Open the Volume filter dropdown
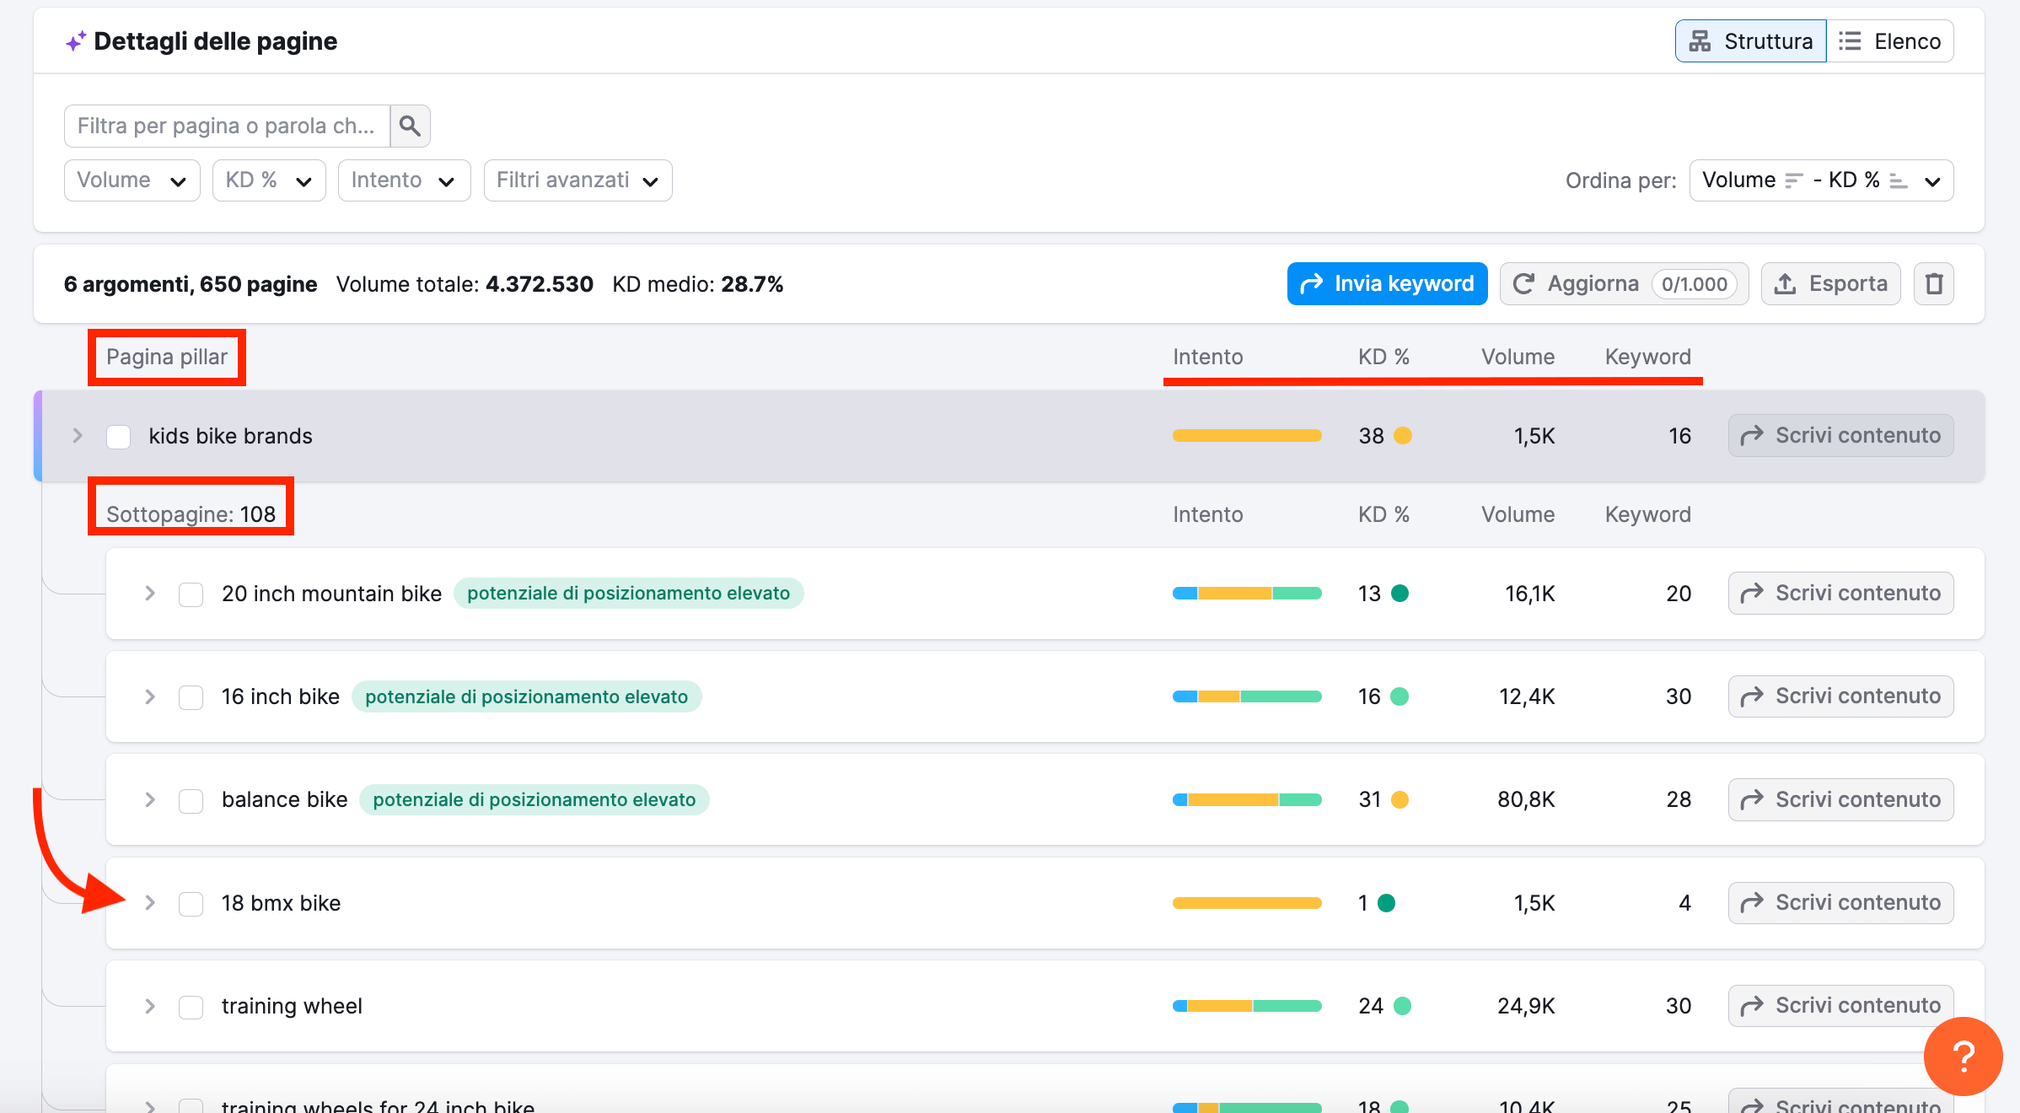 (132, 181)
